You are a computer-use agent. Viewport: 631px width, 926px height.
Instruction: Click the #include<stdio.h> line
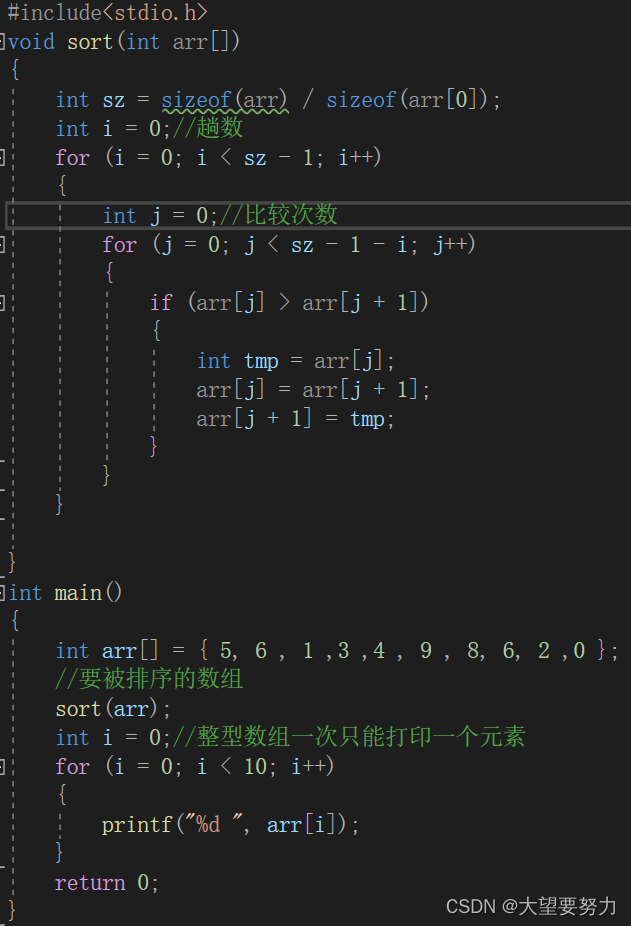[x=107, y=12]
